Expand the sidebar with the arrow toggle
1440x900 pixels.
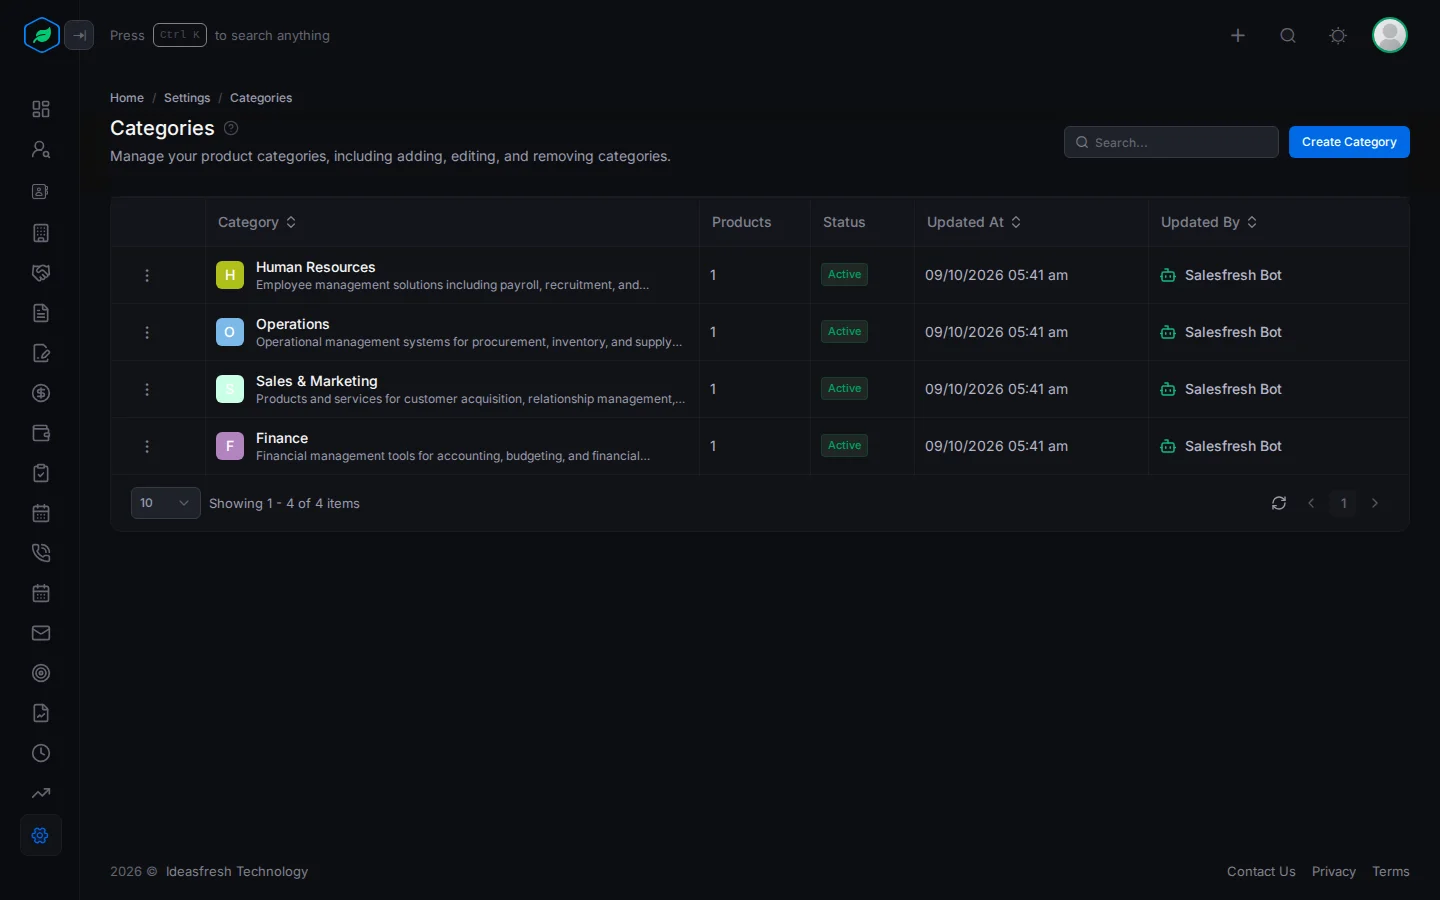point(79,35)
